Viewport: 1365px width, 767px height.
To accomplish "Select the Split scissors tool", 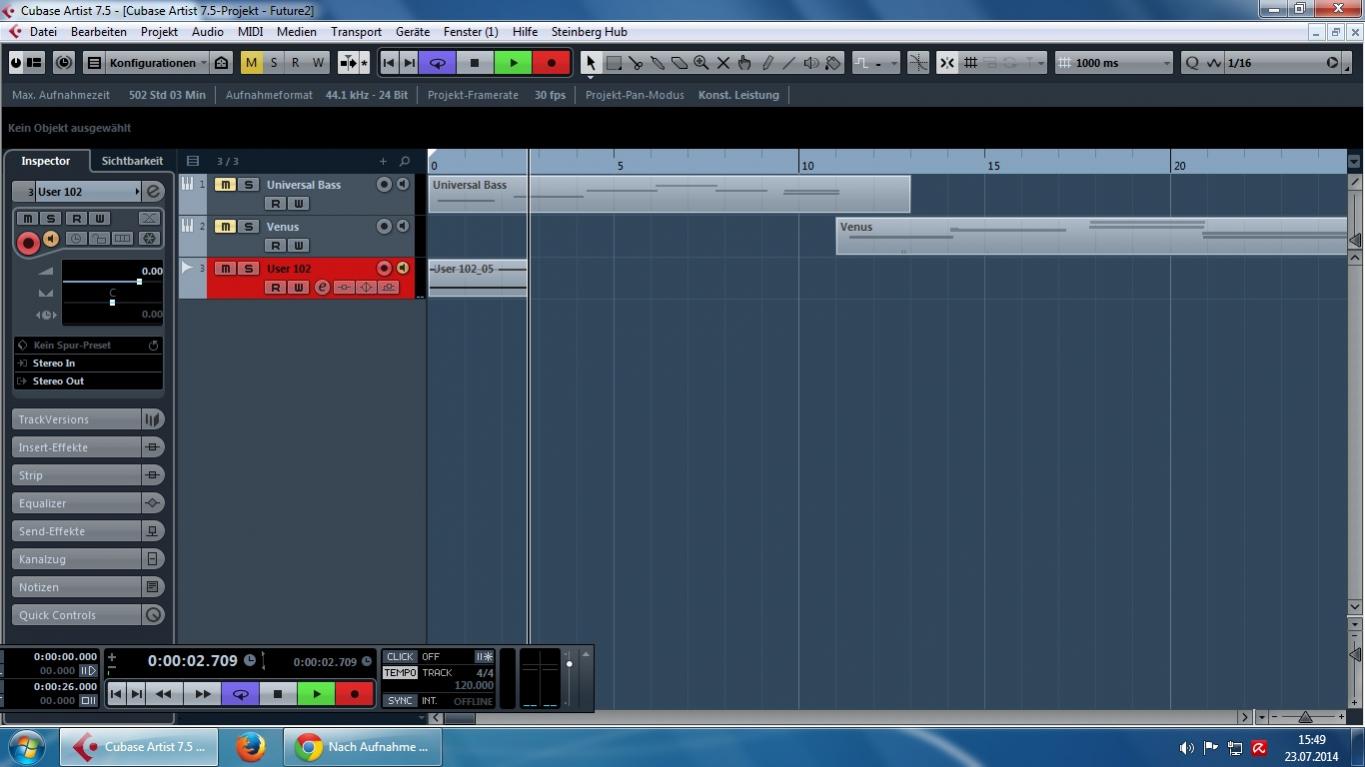I will pyautogui.click(x=636, y=63).
